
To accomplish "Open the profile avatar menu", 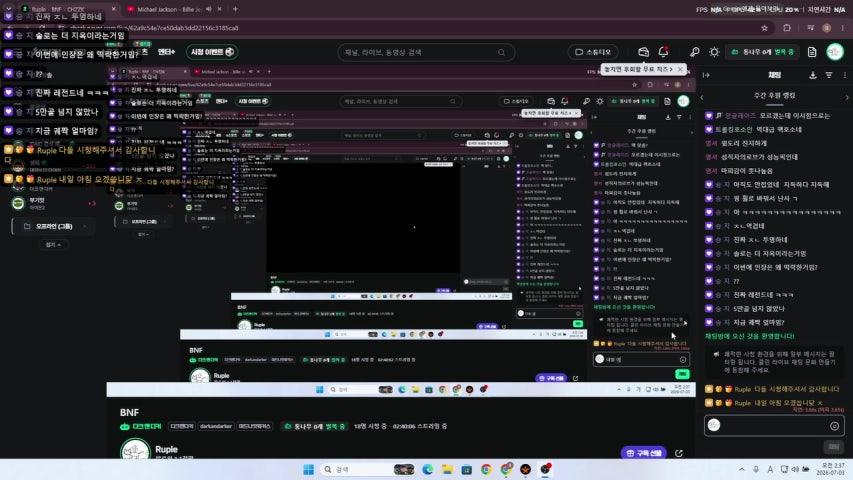I will pos(835,52).
